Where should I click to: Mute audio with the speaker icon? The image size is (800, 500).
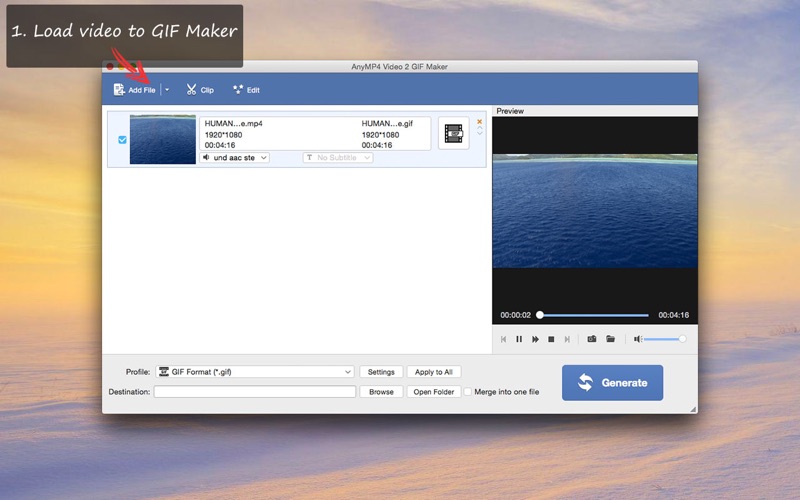[637, 339]
